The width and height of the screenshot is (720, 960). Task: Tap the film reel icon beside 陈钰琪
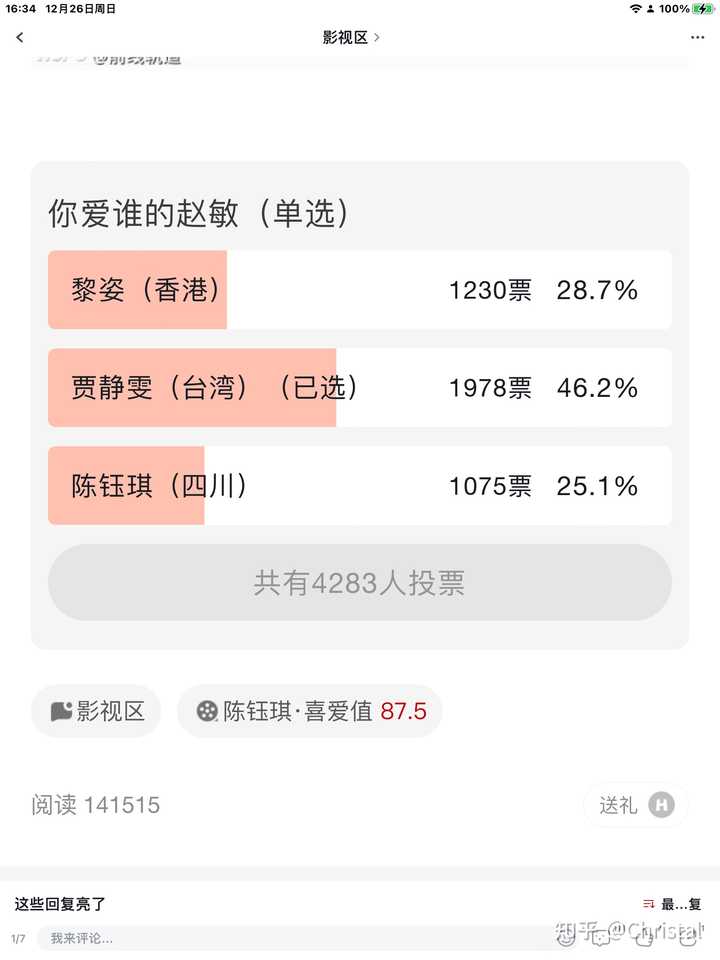pos(207,711)
